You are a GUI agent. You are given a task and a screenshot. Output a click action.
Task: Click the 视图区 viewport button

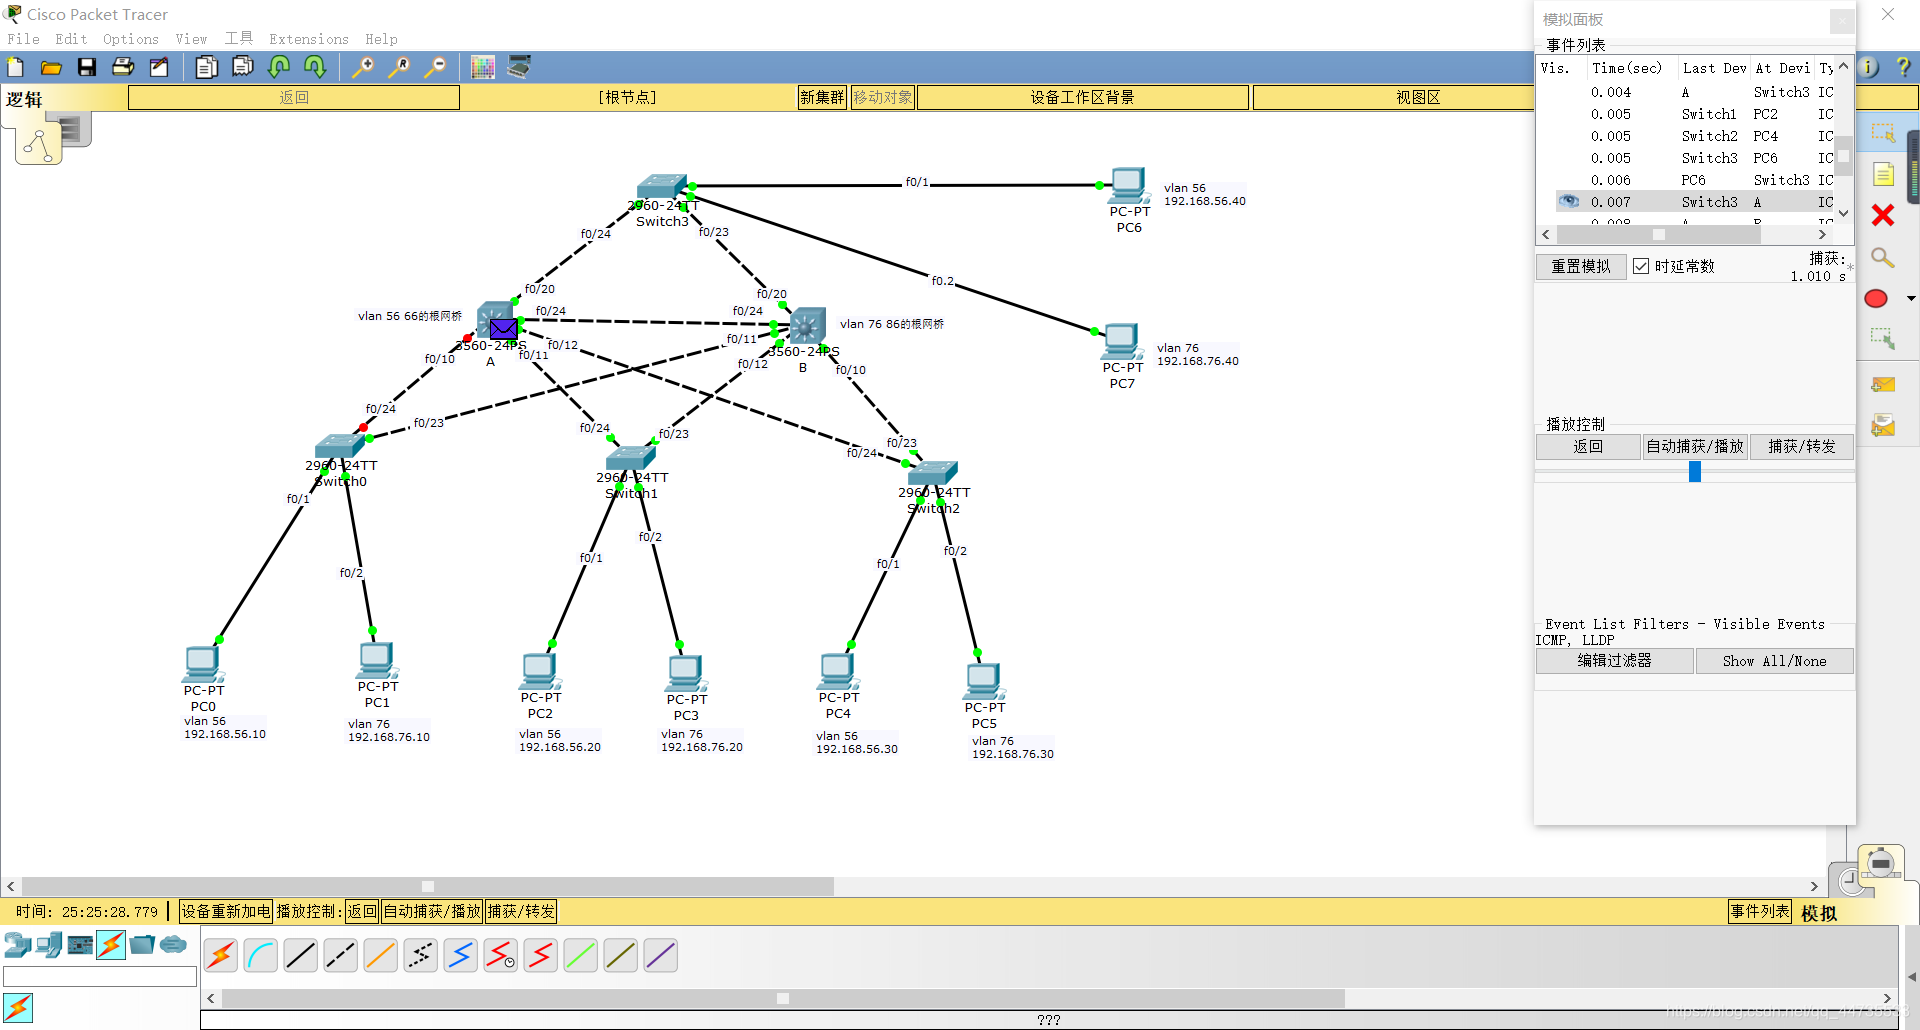click(1418, 97)
